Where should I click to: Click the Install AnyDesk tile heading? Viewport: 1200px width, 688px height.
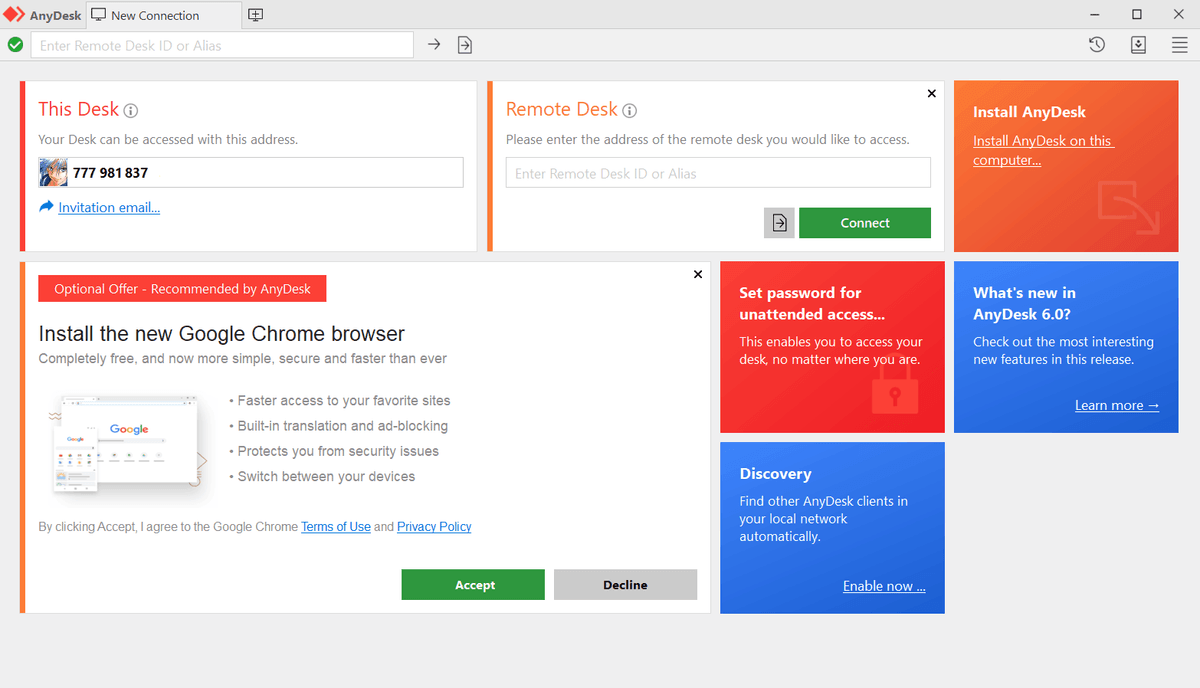(1029, 112)
